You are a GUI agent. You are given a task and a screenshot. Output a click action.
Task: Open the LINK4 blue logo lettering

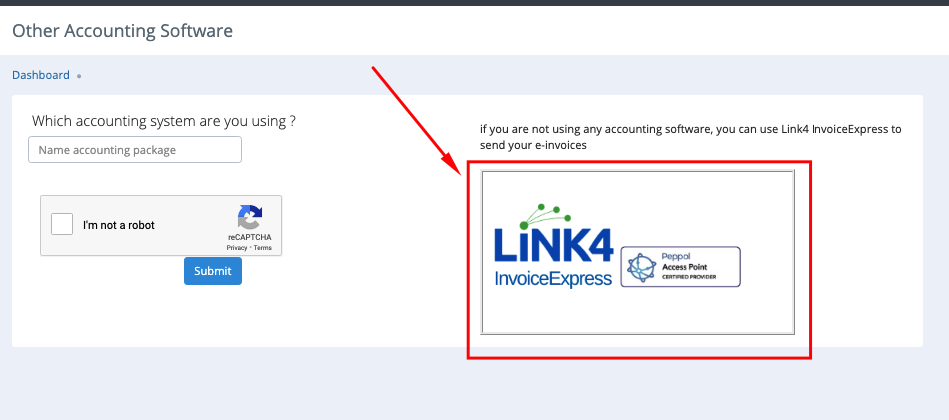(554, 244)
